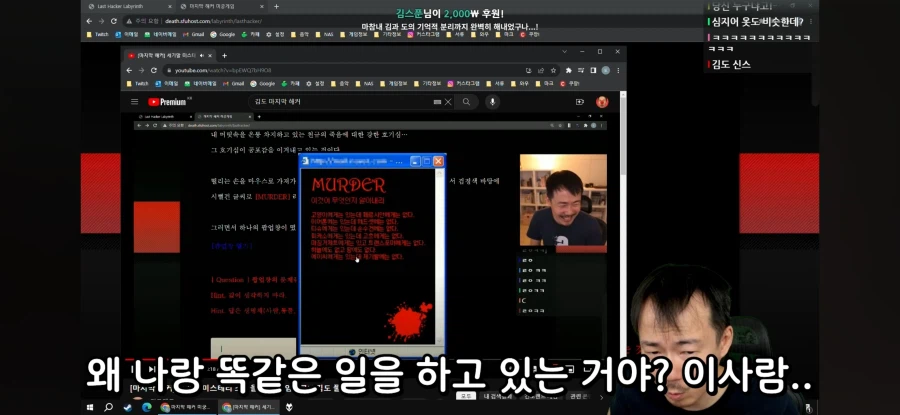The height and width of the screenshot is (415, 900).
Task: Open the 마크 bookmark folder in YouTube window
Action: click(x=544, y=83)
